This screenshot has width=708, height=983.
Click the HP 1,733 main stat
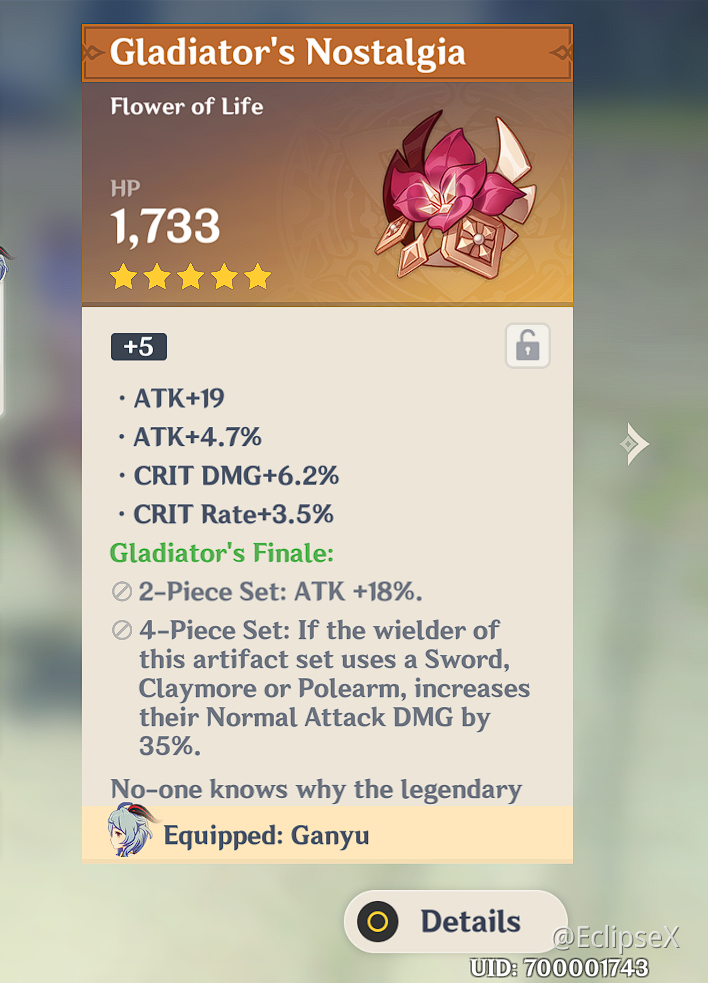pos(166,214)
